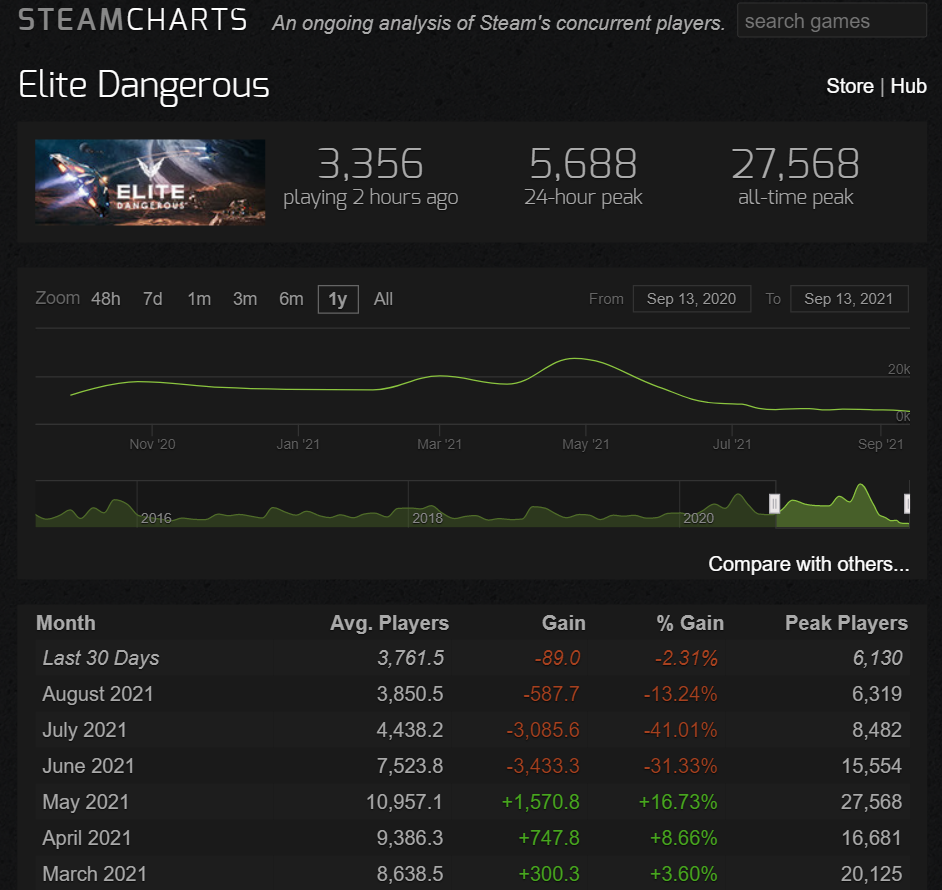Set chart zoom to 3m
Screen dimensions: 942x890
[x=245, y=299]
